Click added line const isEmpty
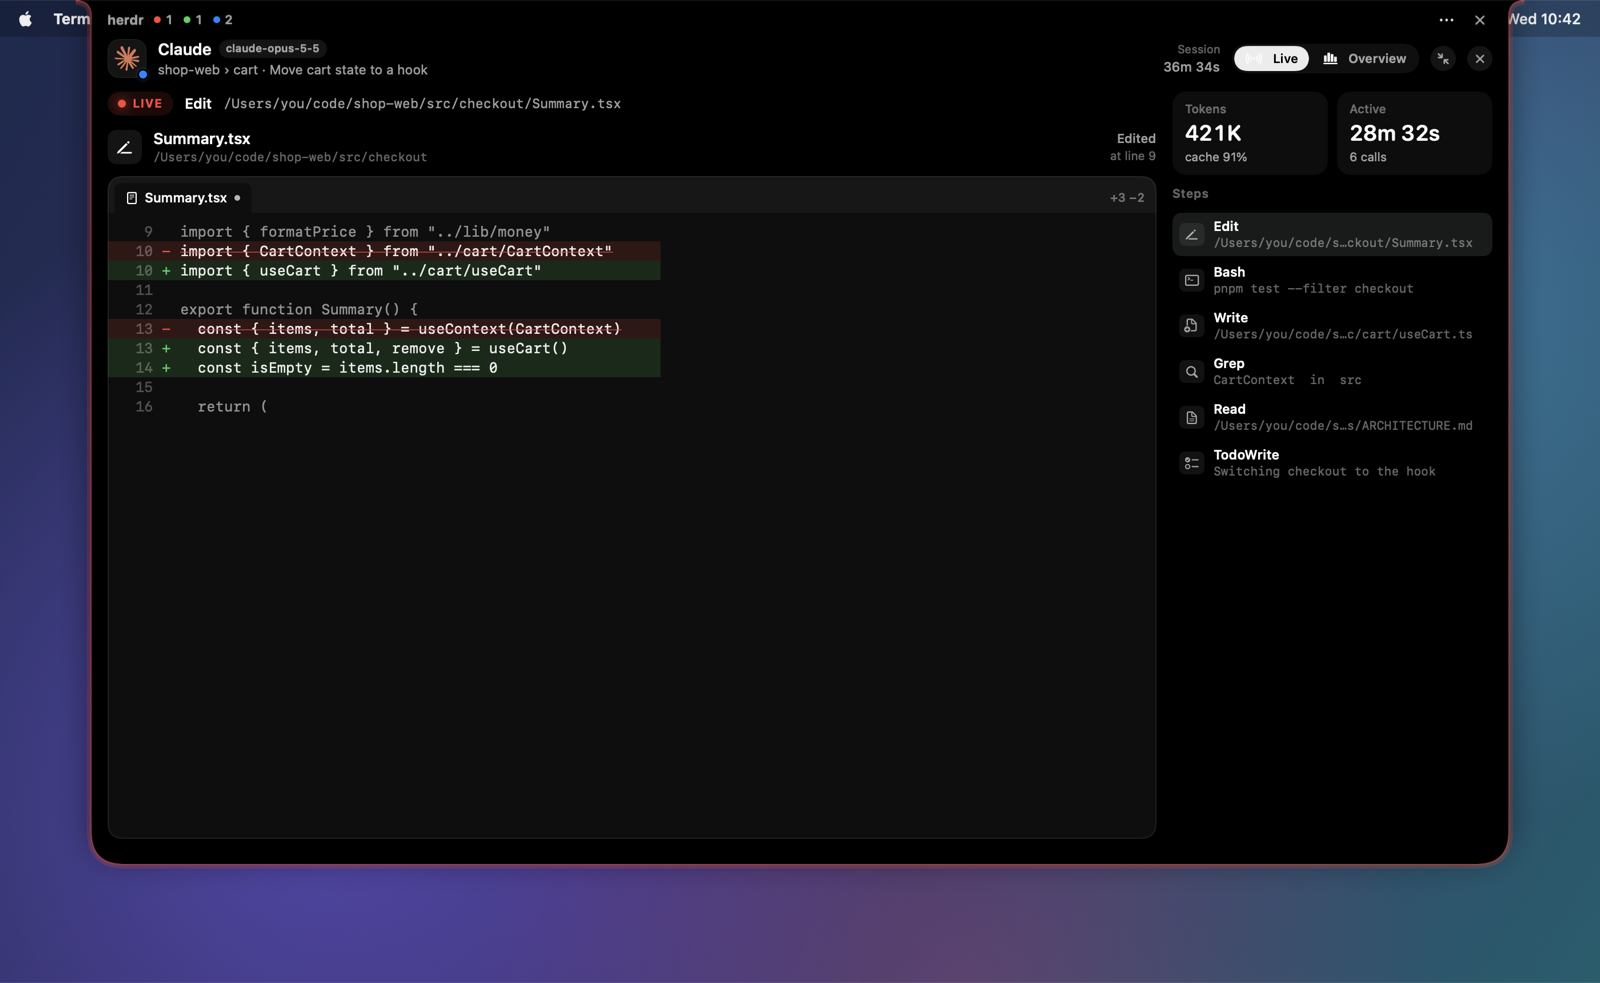1600x983 pixels. 384,368
